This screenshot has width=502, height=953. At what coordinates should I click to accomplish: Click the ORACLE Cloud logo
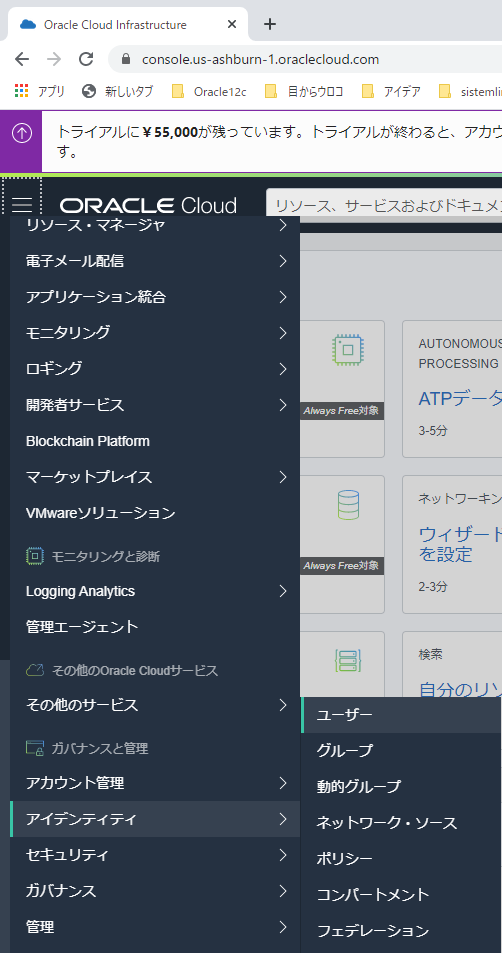[x=148, y=205]
